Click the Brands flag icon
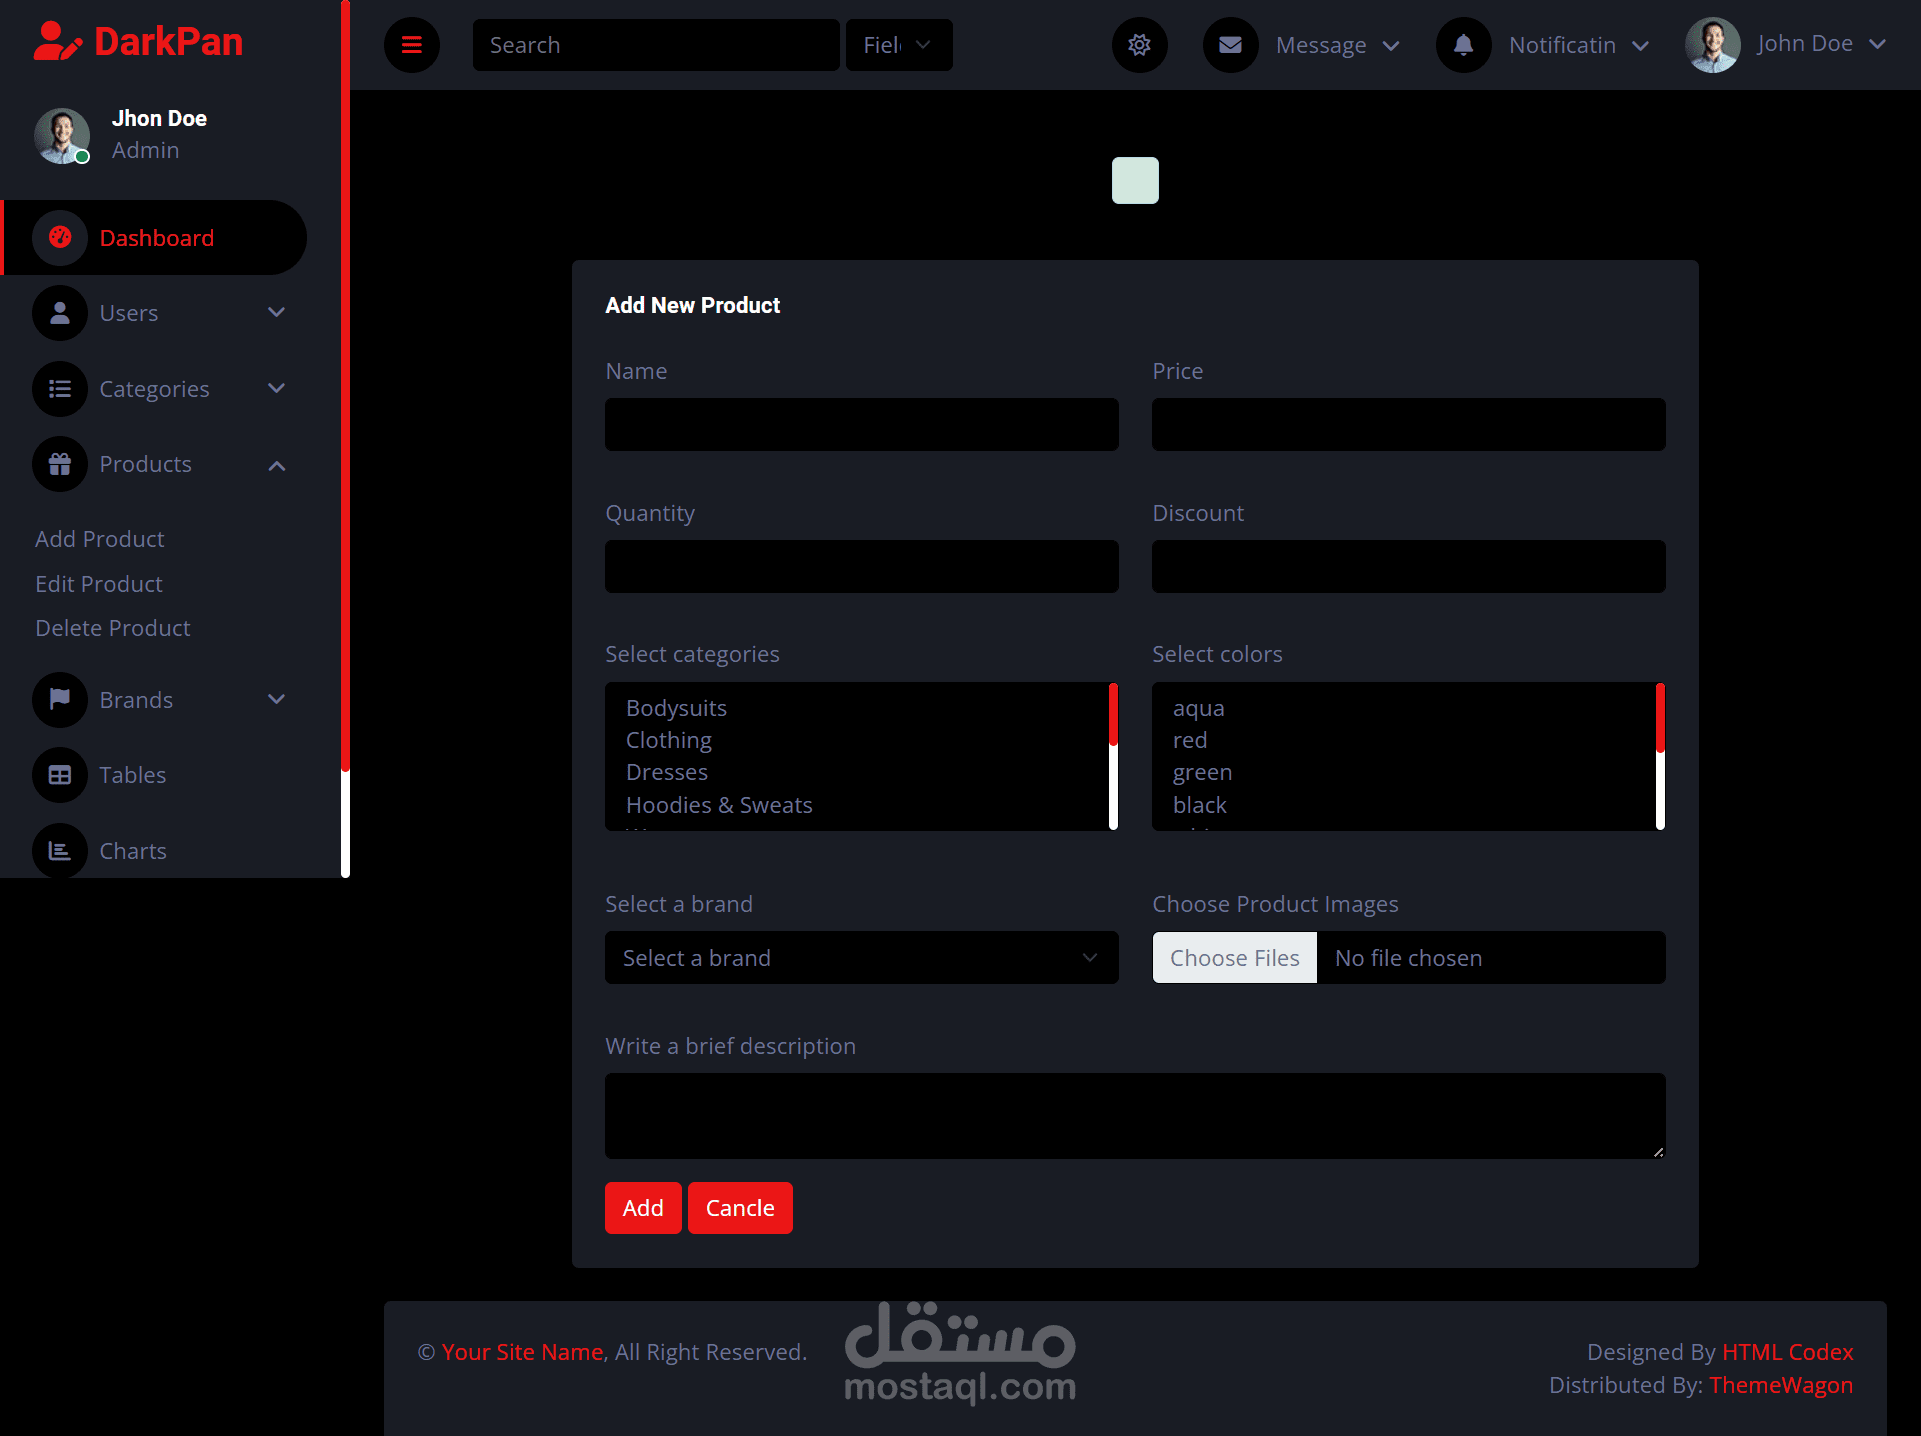Image resolution: width=1921 pixels, height=1436 pixels. coord(60,700)
